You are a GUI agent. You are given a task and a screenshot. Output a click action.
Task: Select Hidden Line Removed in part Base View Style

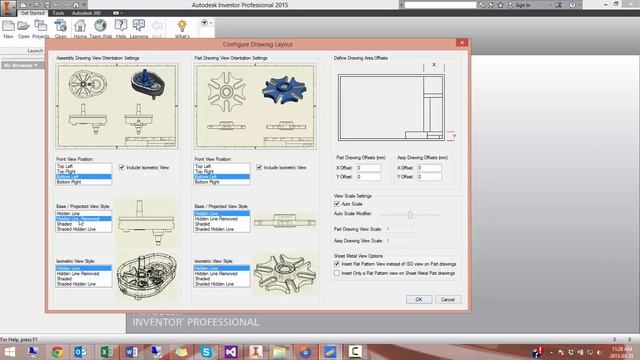221,219
